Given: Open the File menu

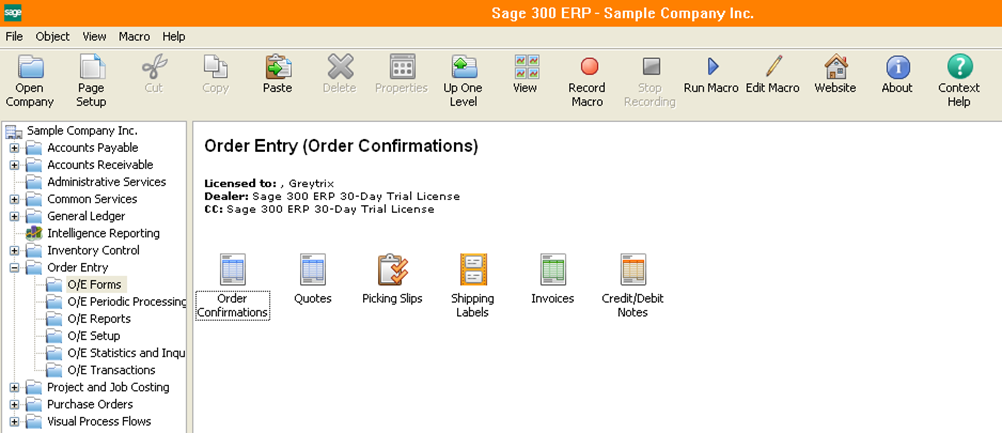Looking at the screenshot, I should [14, 36].
